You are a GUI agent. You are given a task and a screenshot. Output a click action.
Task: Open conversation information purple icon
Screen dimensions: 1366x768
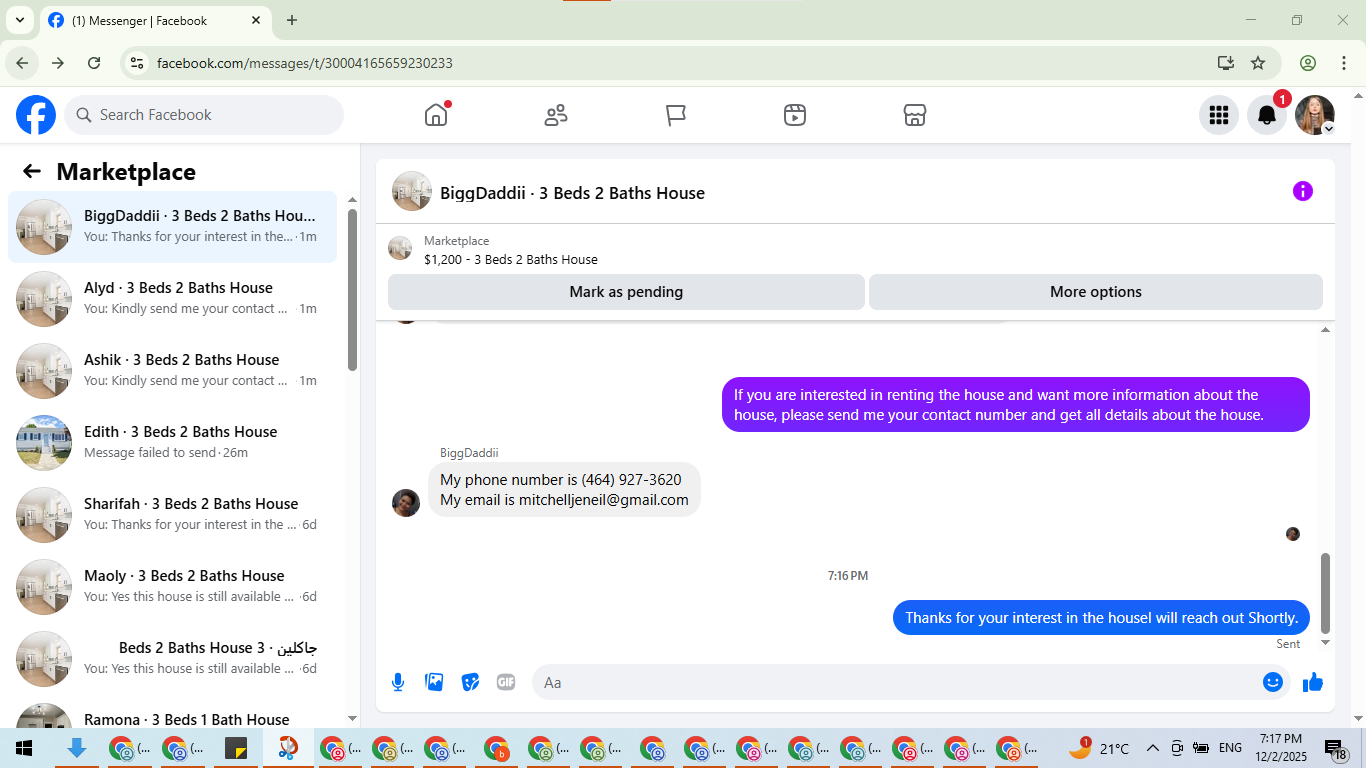tap(1302, 191)
